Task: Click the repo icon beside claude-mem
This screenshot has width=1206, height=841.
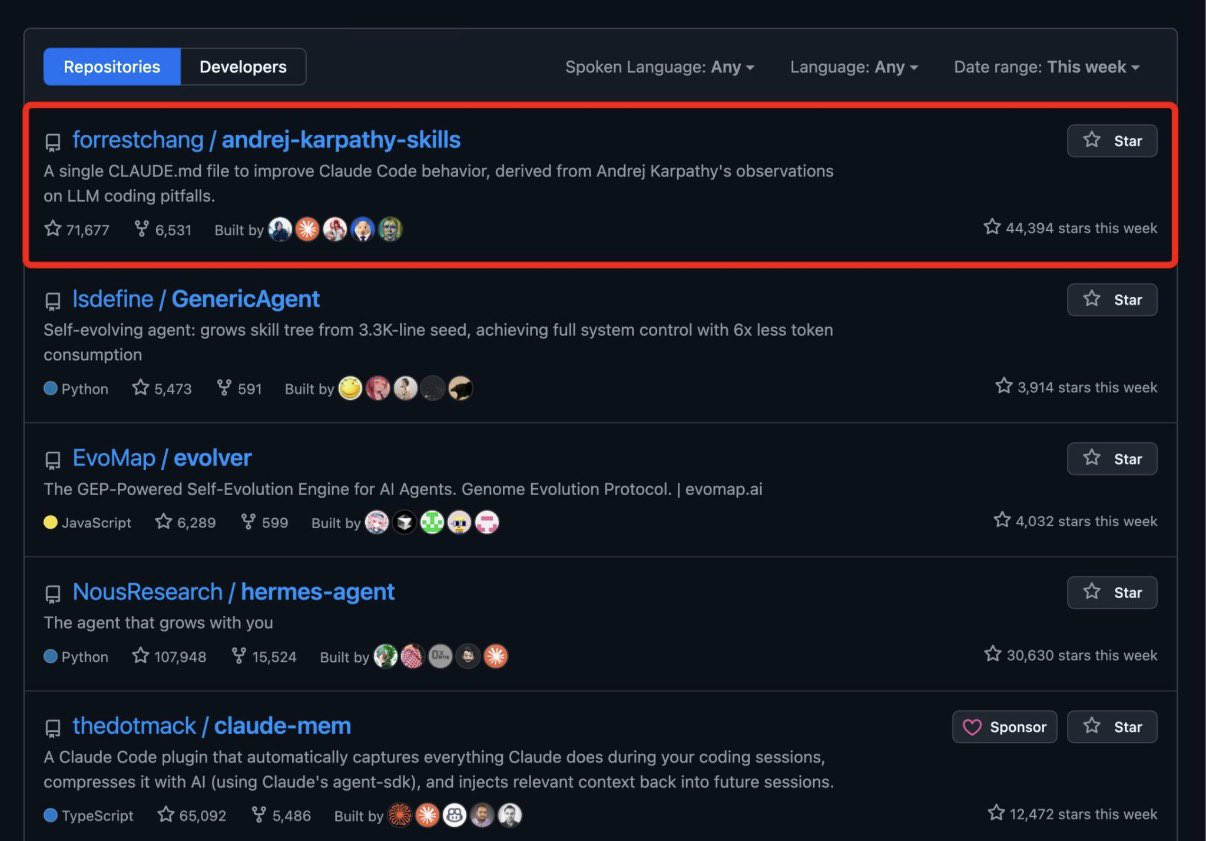Action: pos(53,728)
